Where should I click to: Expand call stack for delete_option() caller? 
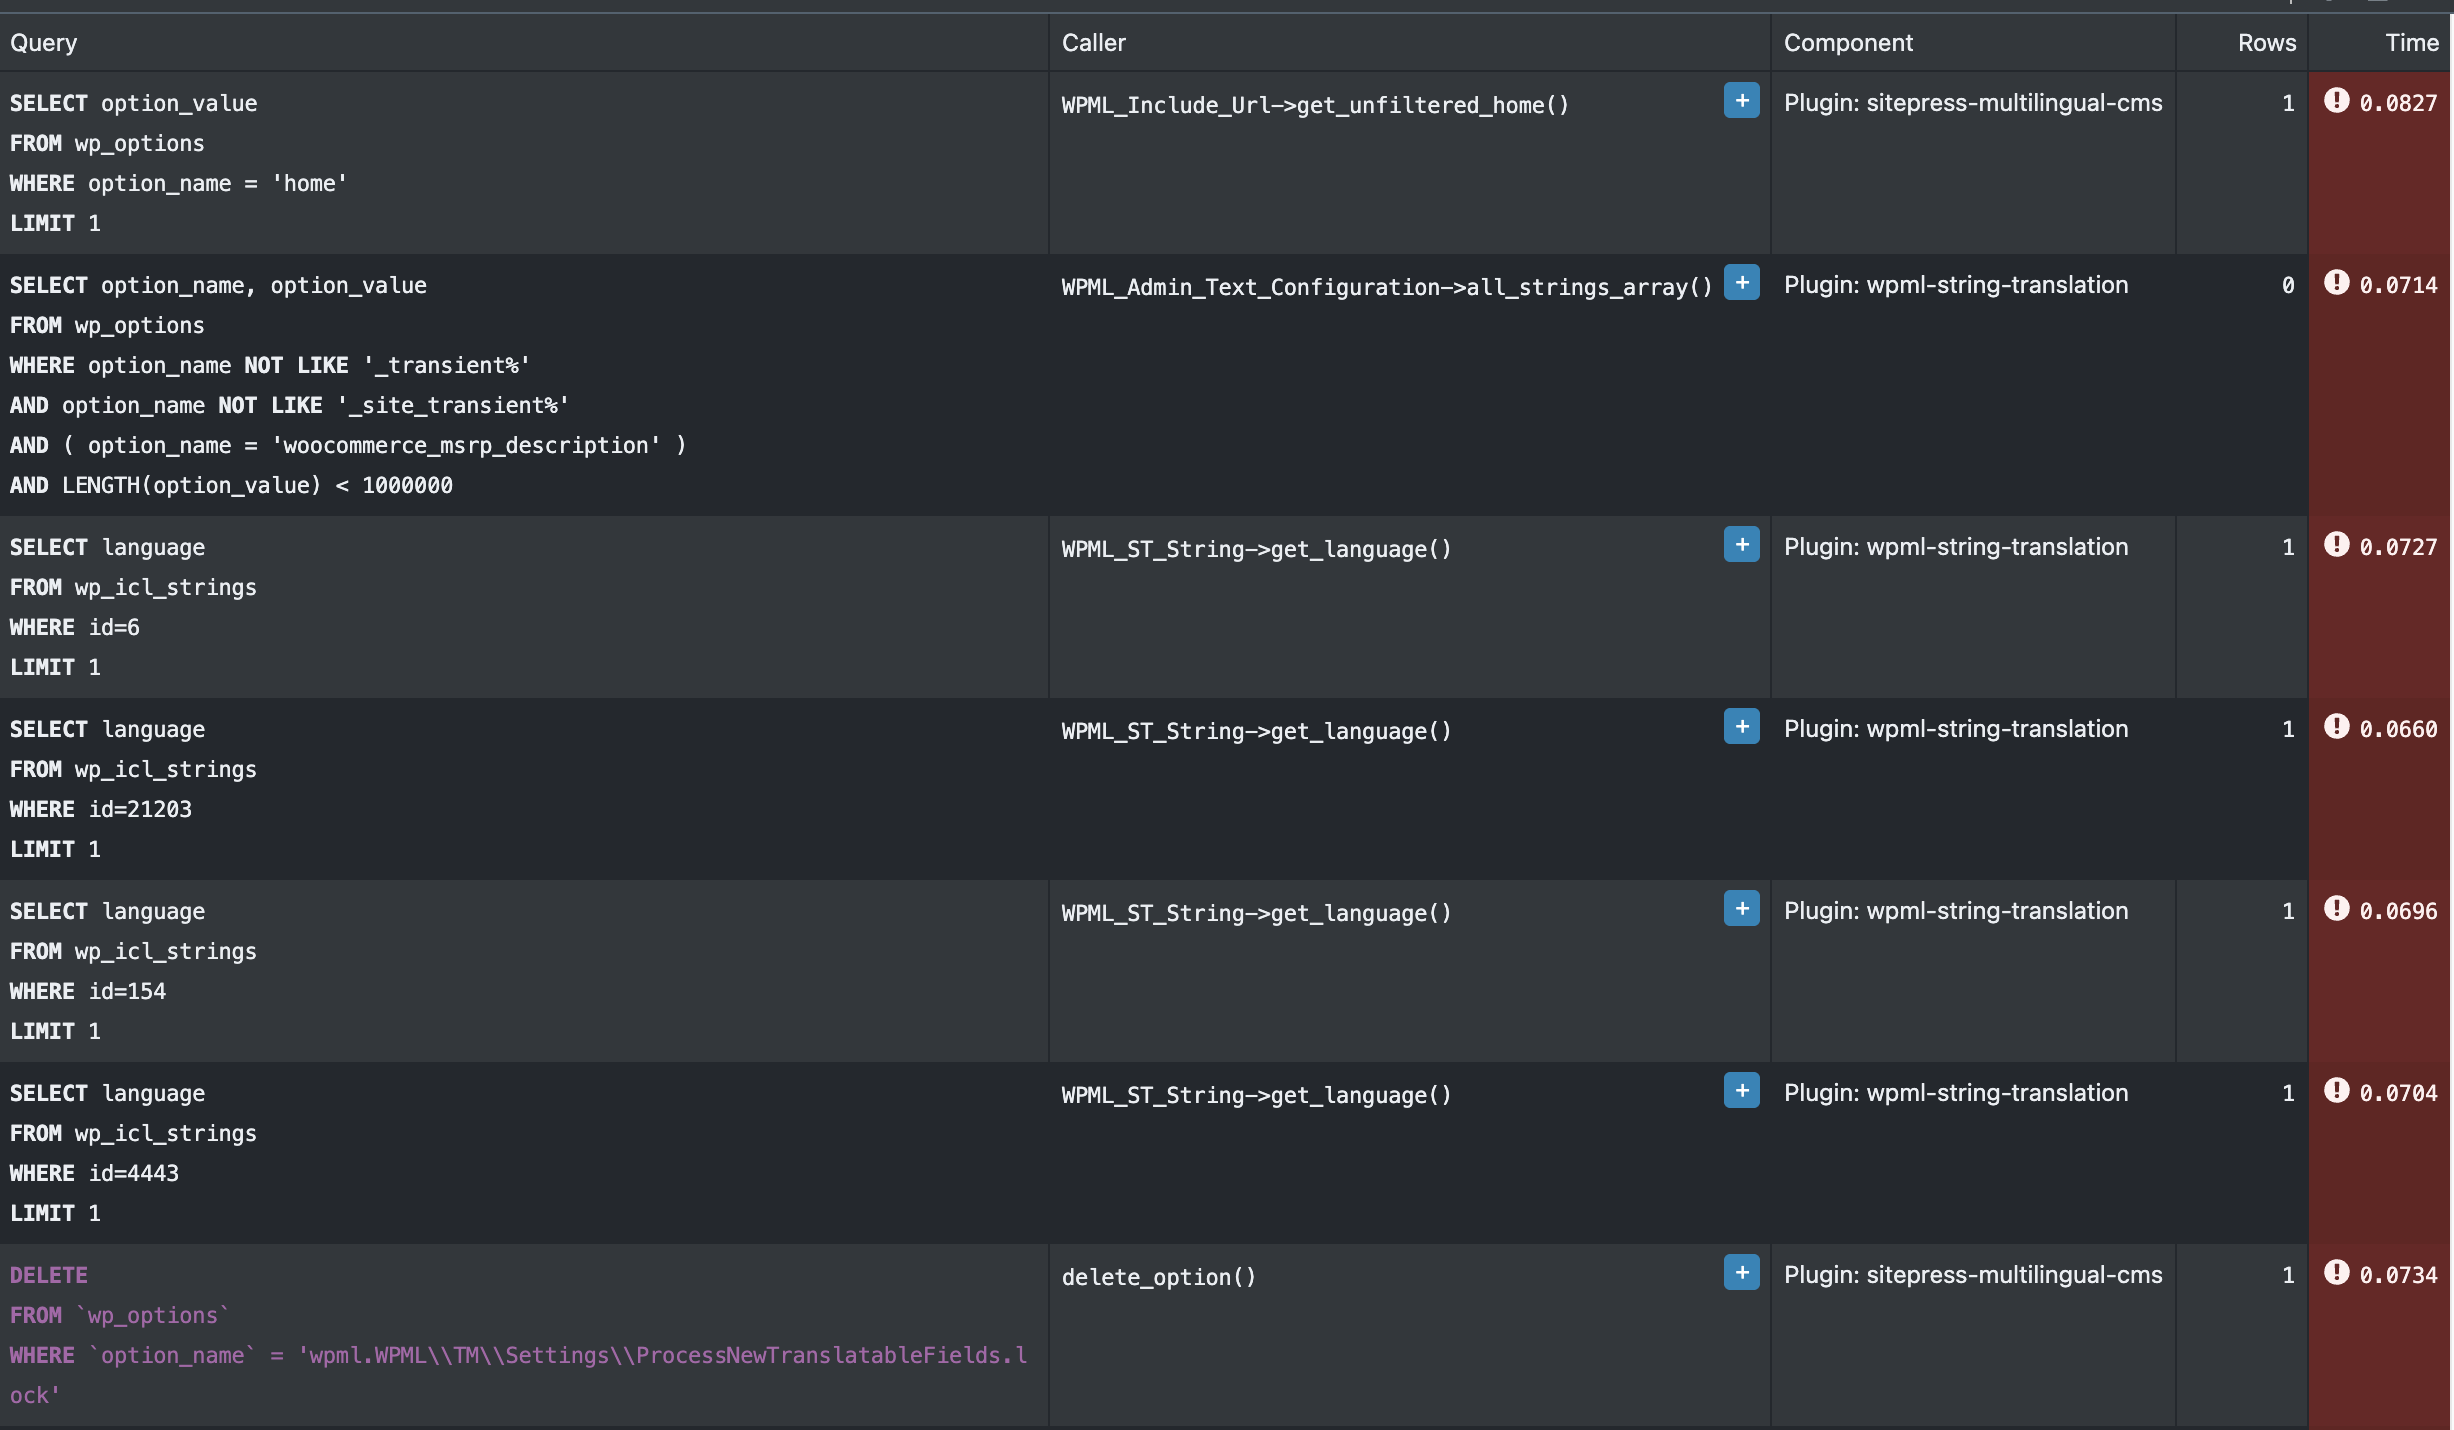tap(1741, 1273)
